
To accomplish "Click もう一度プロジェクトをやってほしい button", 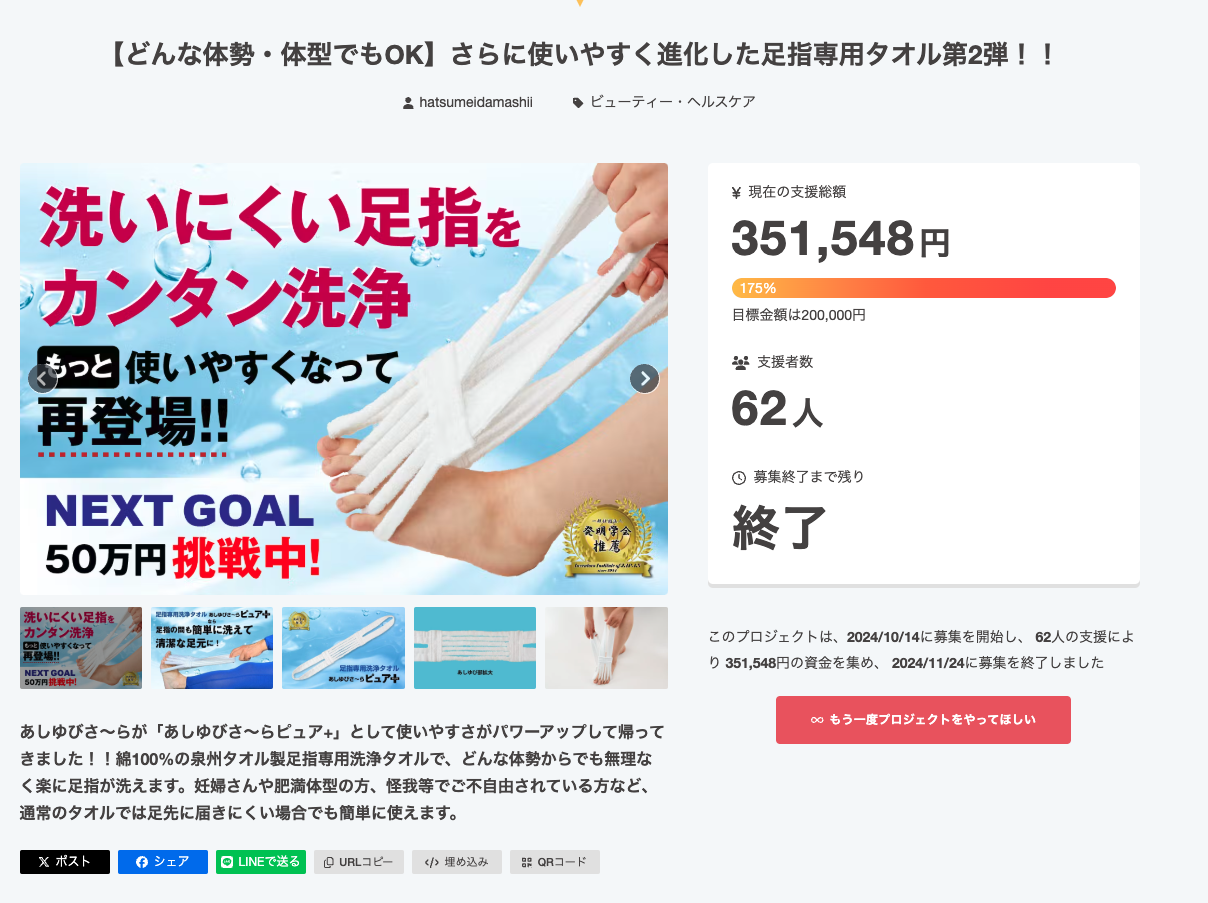I will pos(923,720).
